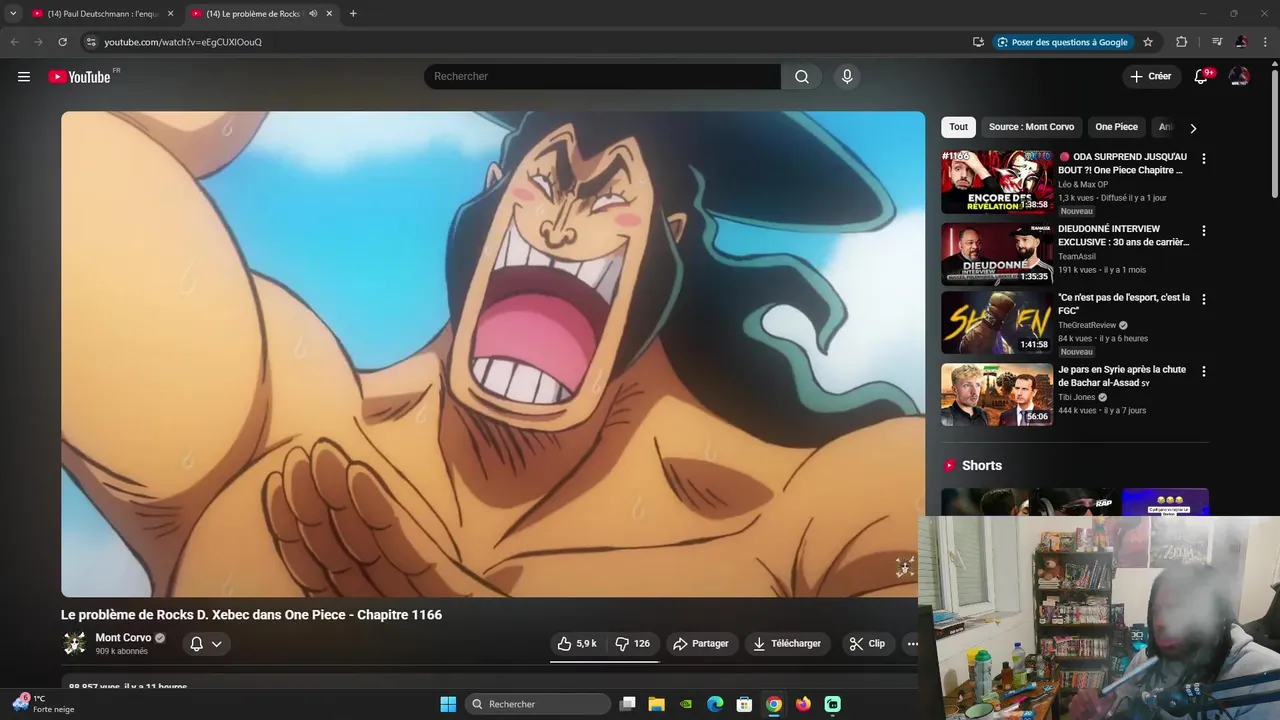Go back in Chrome browser history

(14, 42)
